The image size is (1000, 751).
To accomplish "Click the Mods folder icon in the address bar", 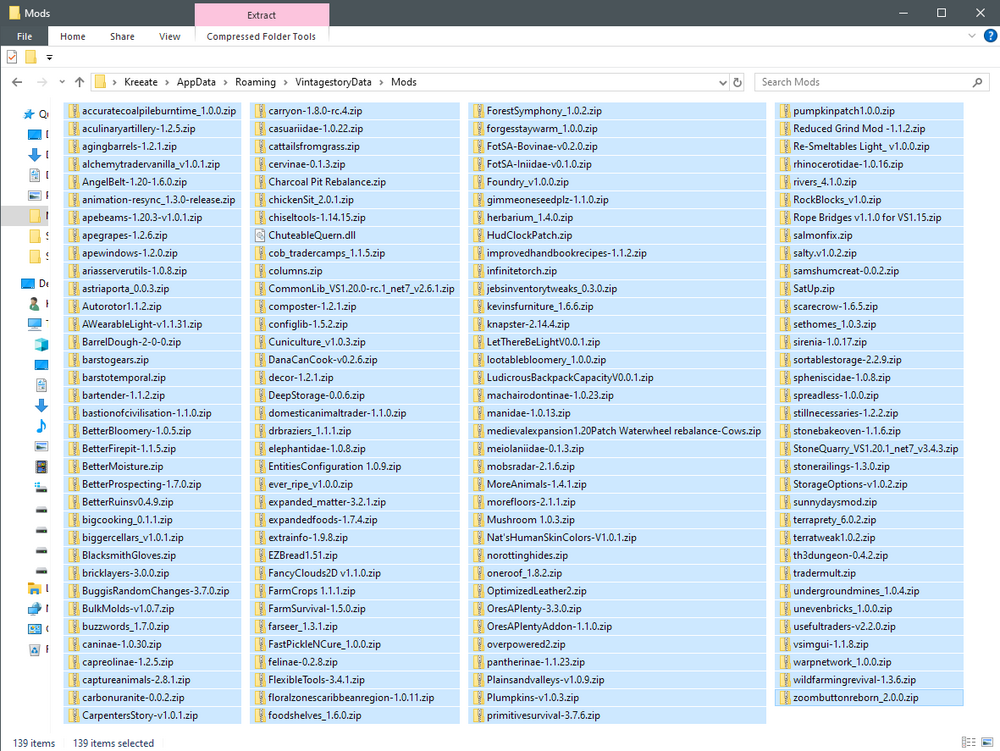I will (x=99, y=82).
